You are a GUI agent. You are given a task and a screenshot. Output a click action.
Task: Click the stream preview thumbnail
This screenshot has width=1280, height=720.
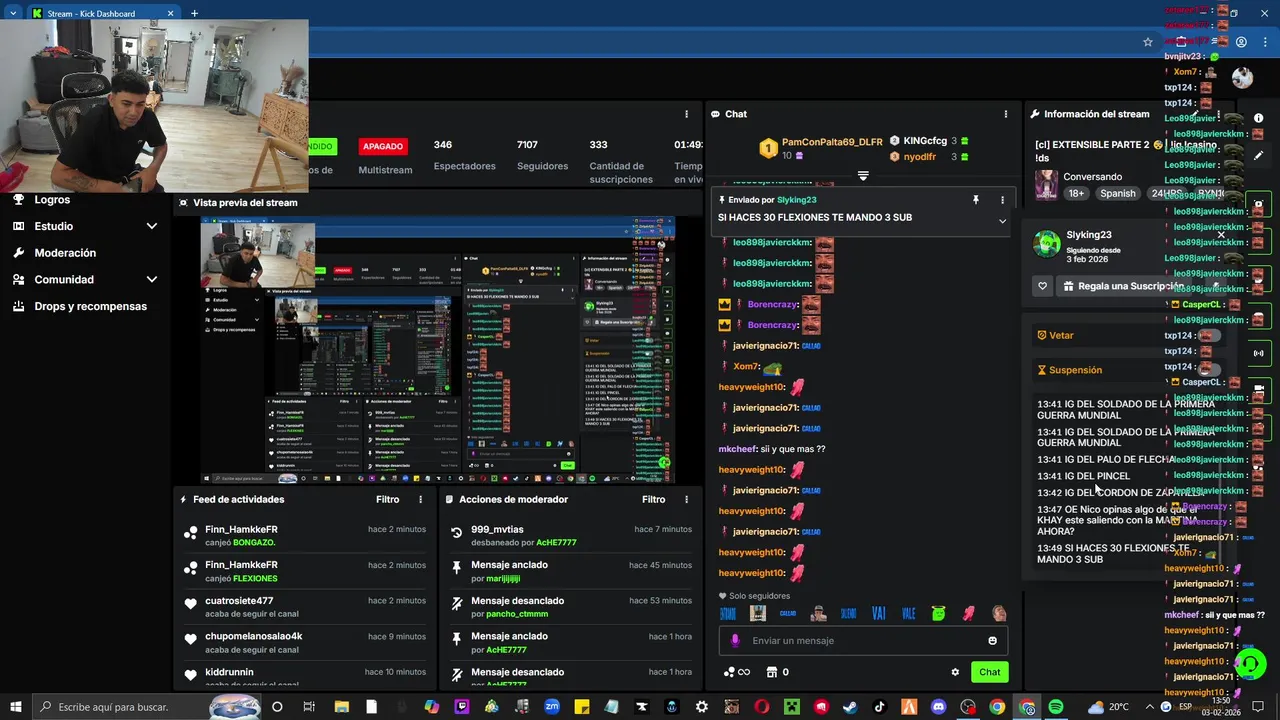click(437, 350)
